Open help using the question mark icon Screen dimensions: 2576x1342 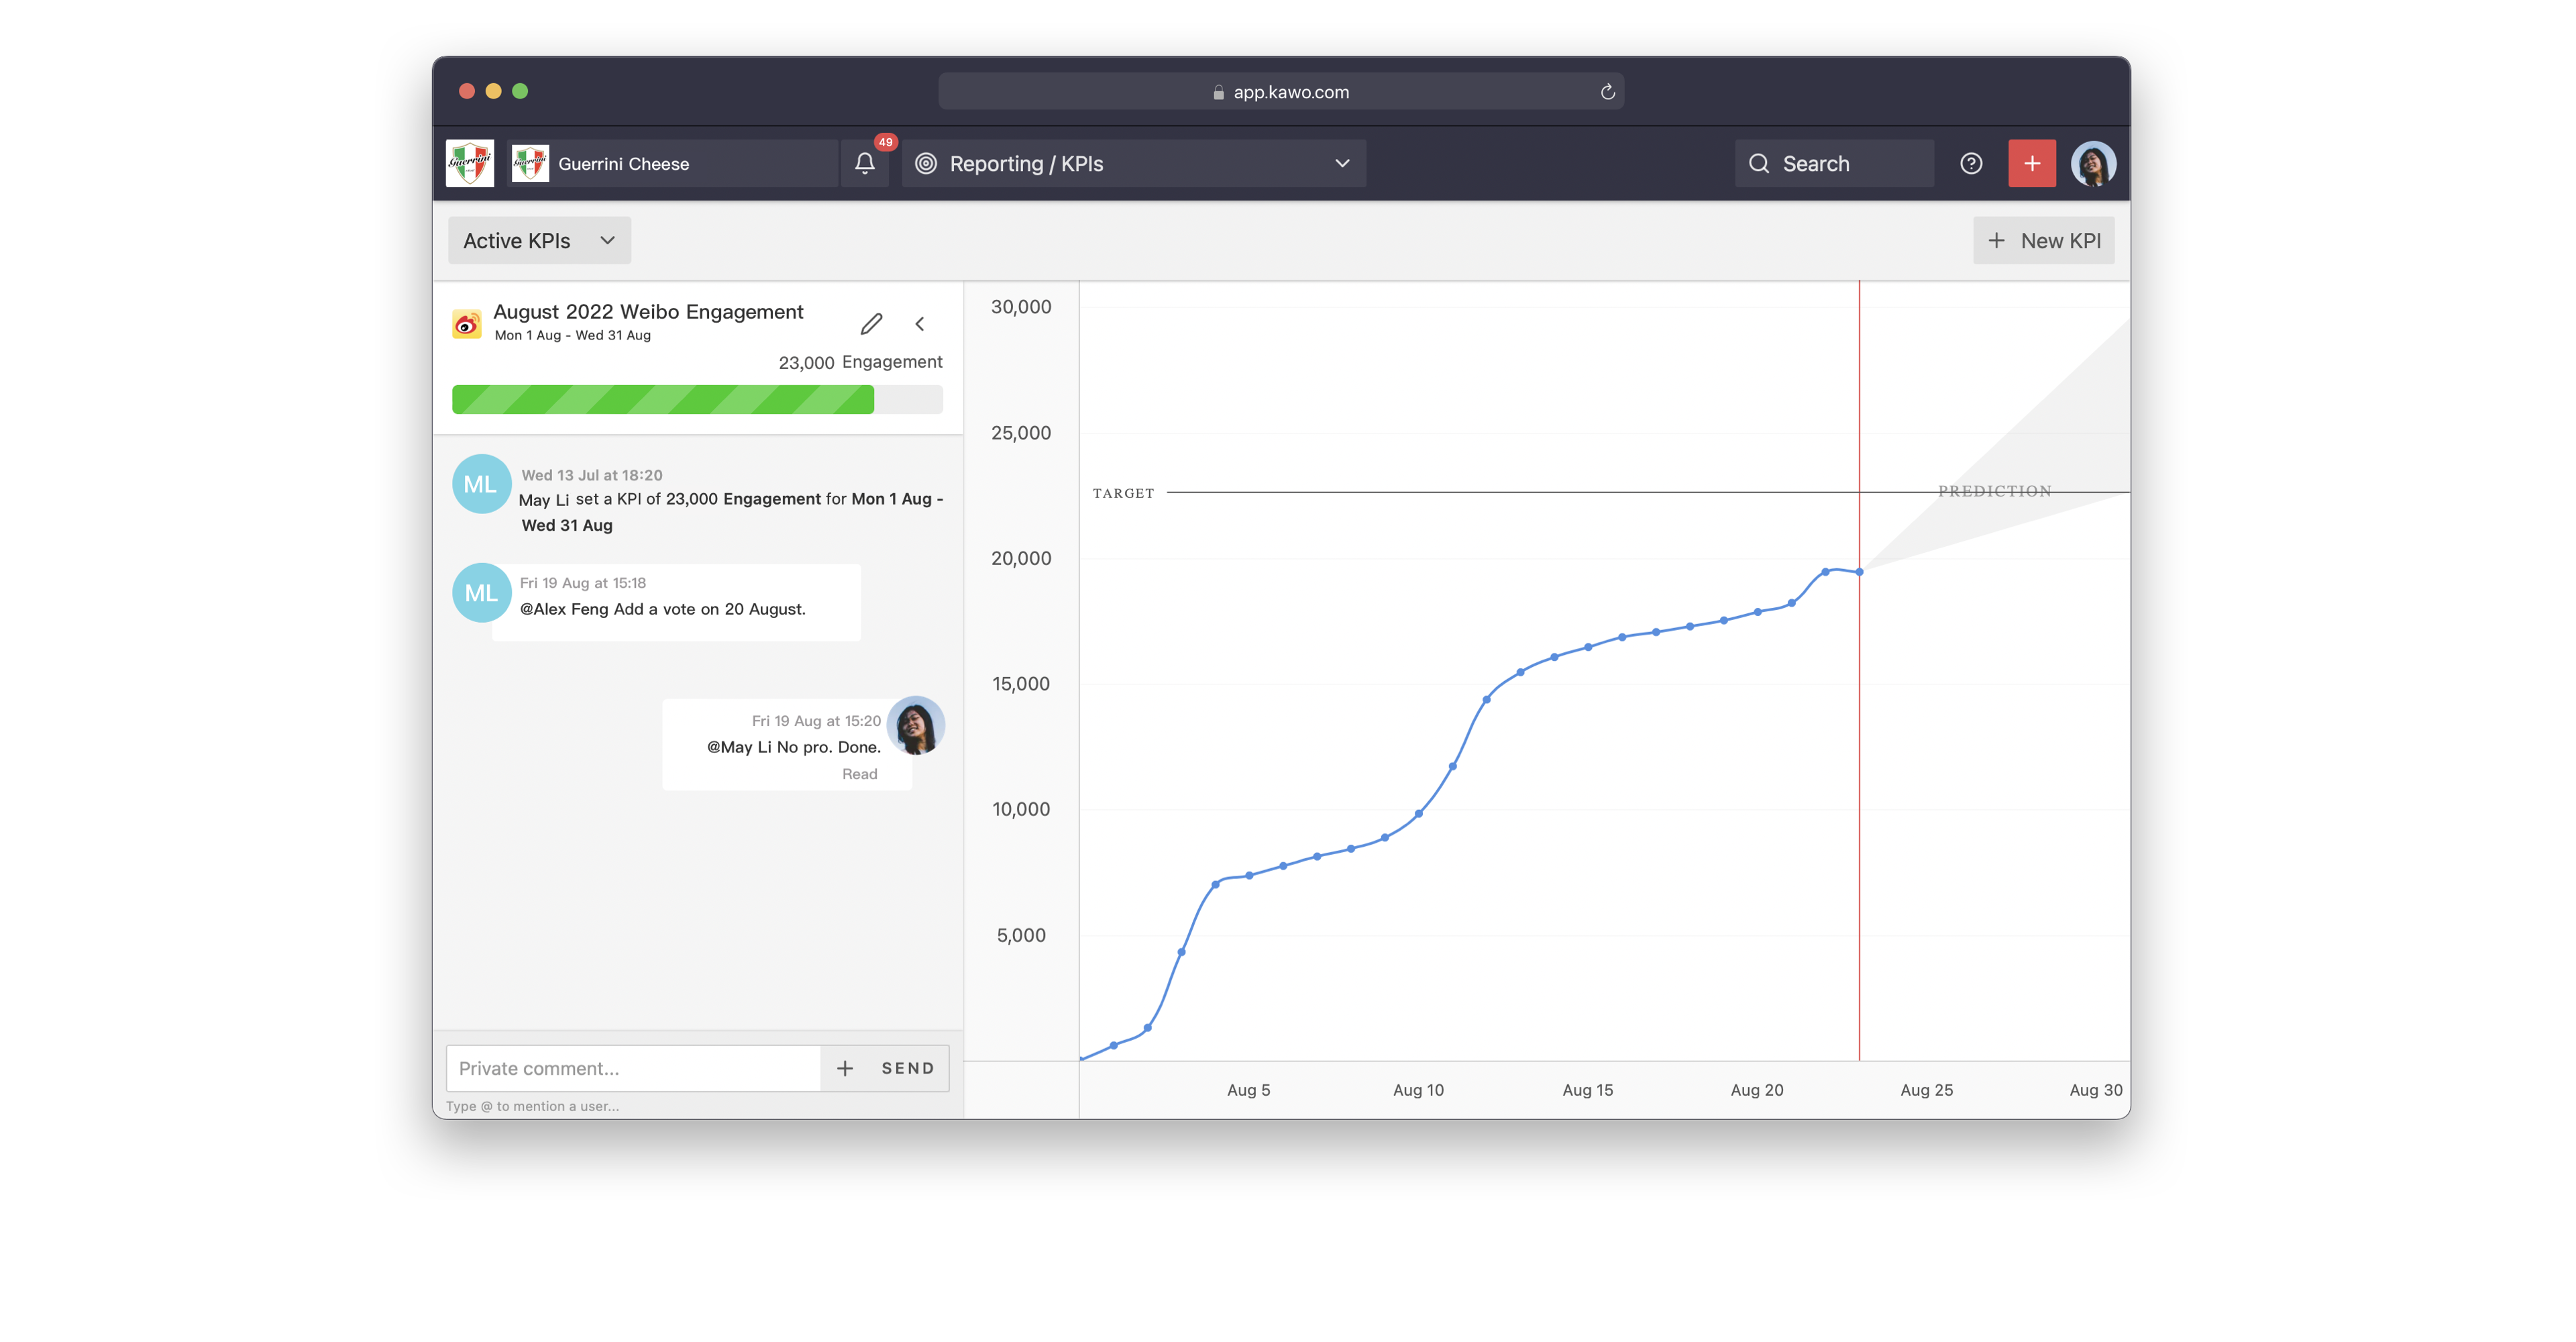pyautogui.click(x=1971, y=163)
